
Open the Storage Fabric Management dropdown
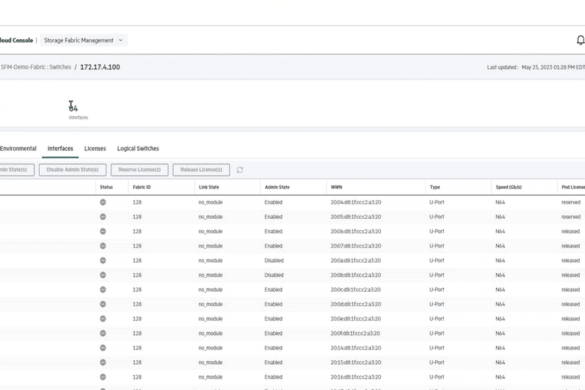coord(84,40)
